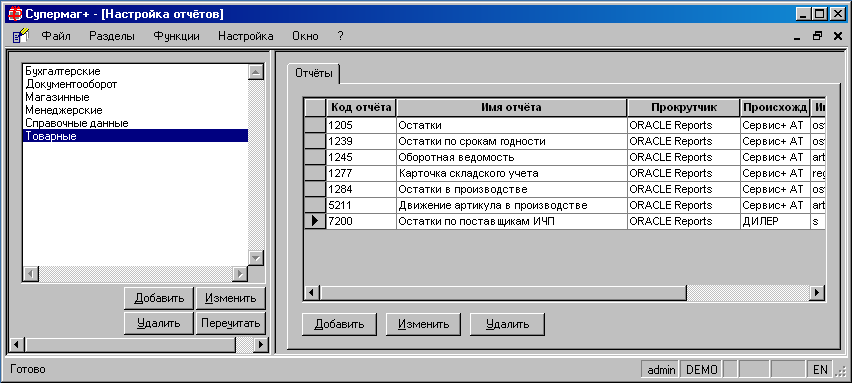
Task: Click the Прокрутчик column header
Action: click(x=684, y=108)
